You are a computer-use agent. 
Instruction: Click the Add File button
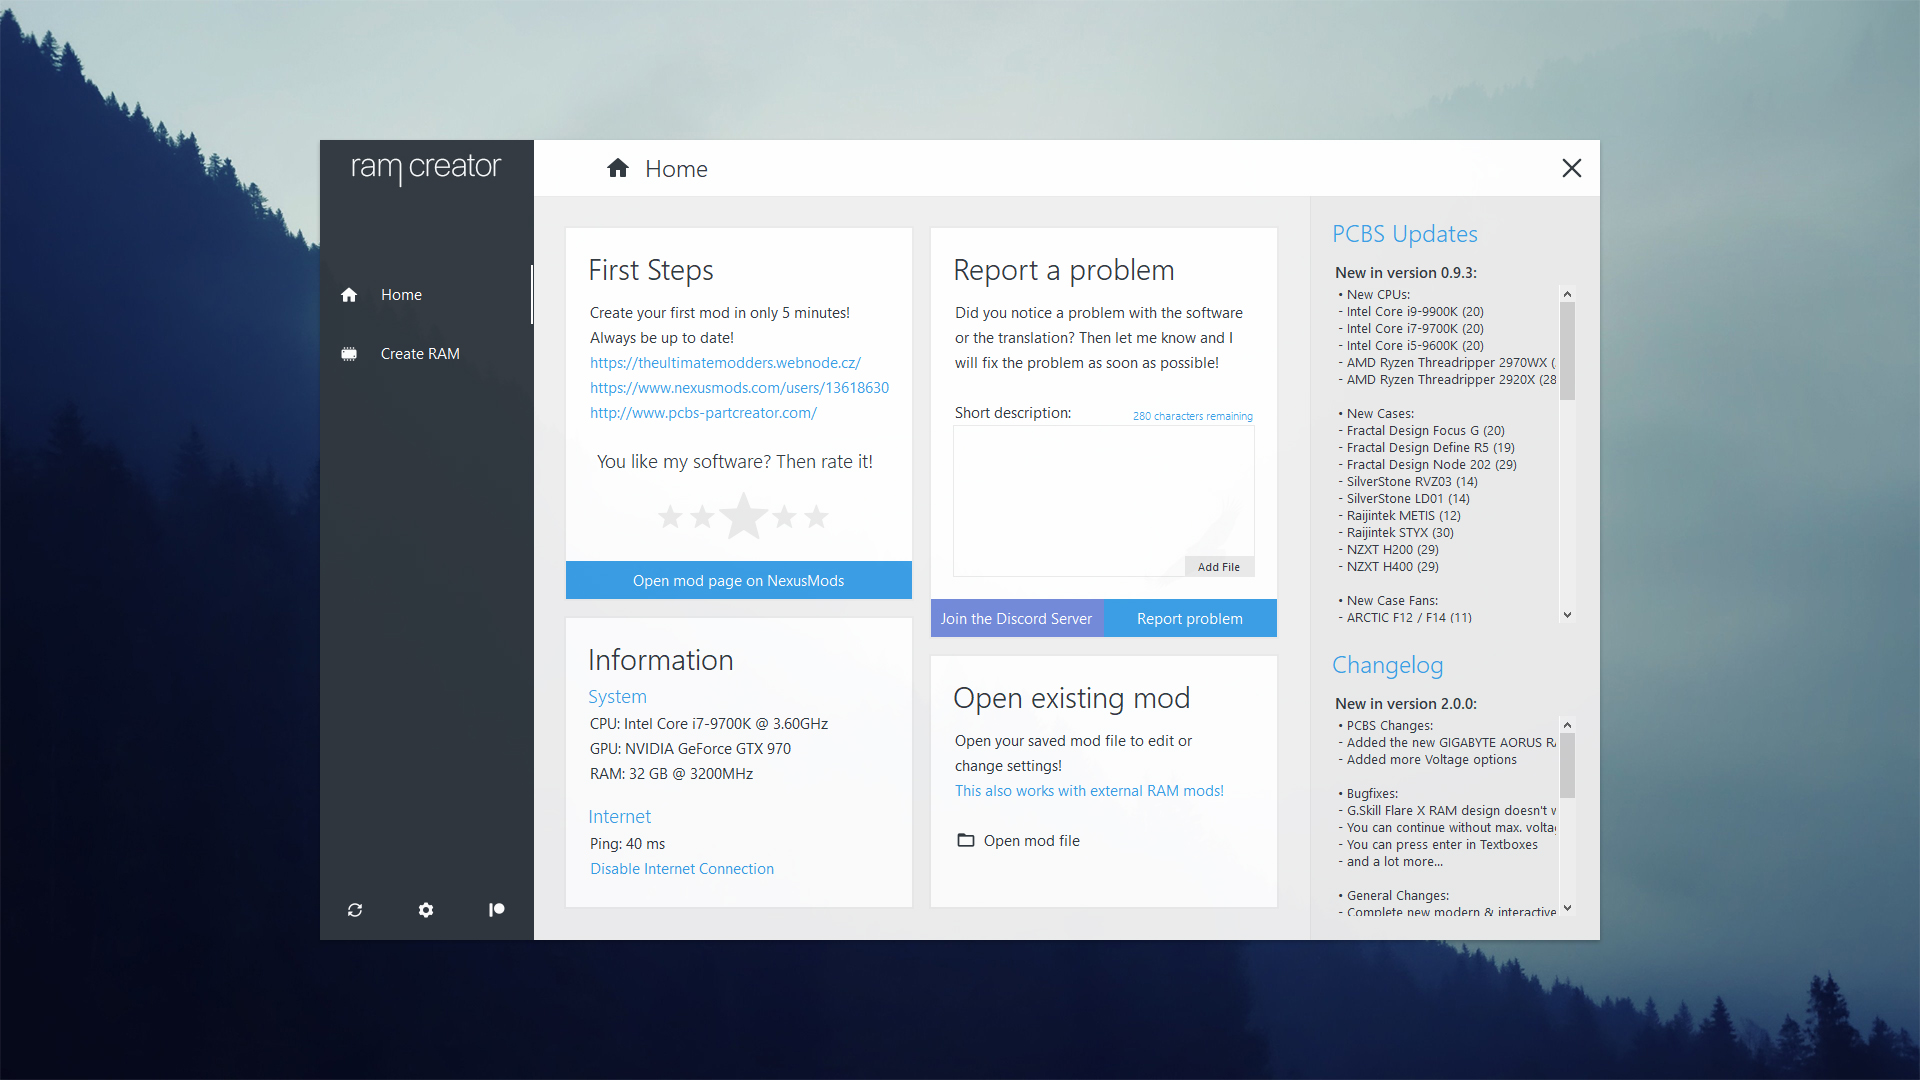click(x=1218, y=567)
